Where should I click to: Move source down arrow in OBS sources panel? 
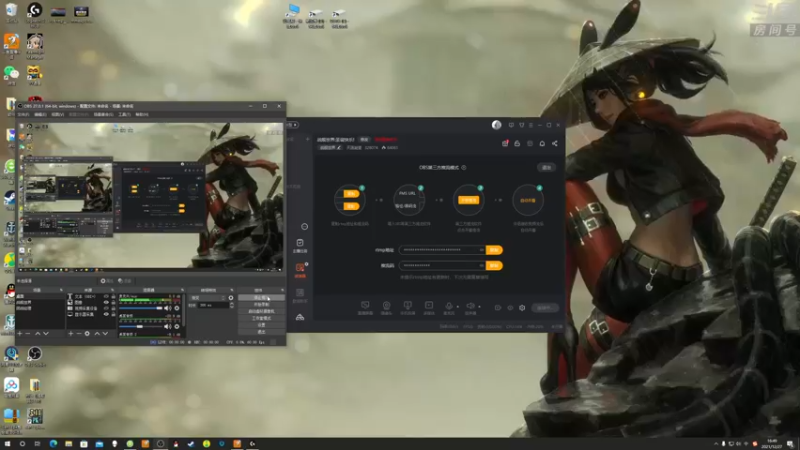[x=105, y=334]
